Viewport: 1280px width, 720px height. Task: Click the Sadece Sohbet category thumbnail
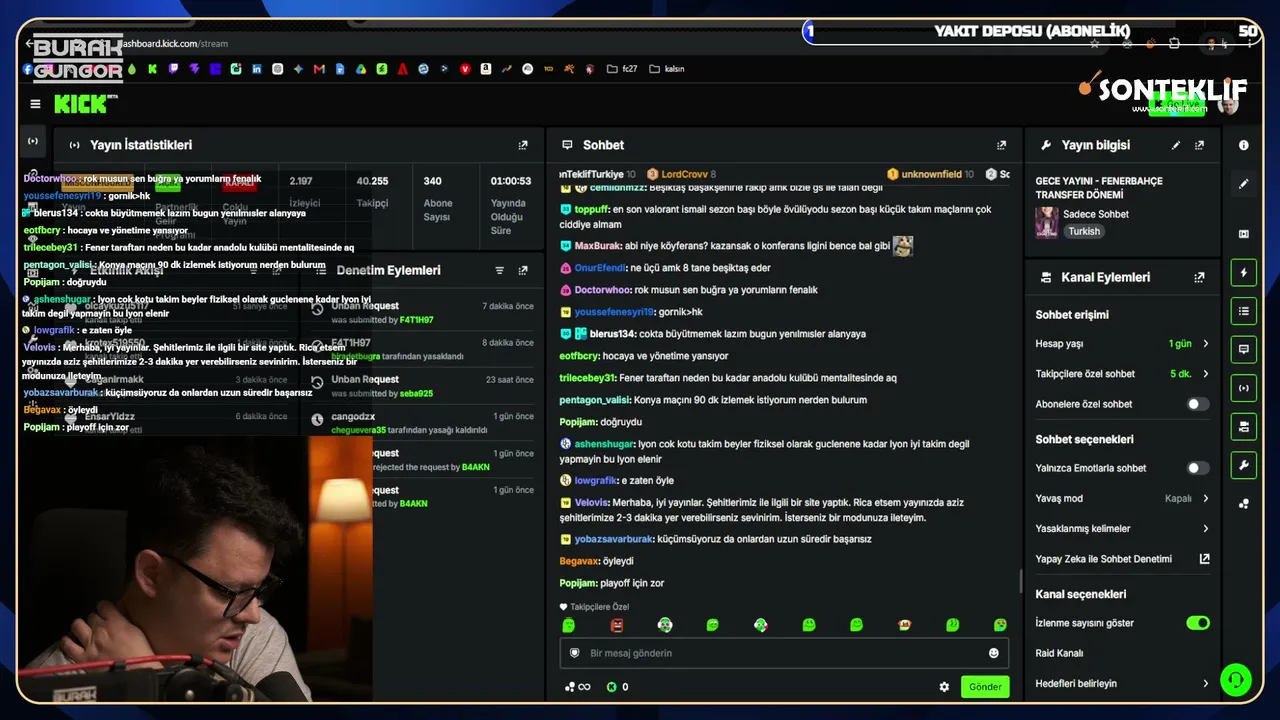point(1047,222)
